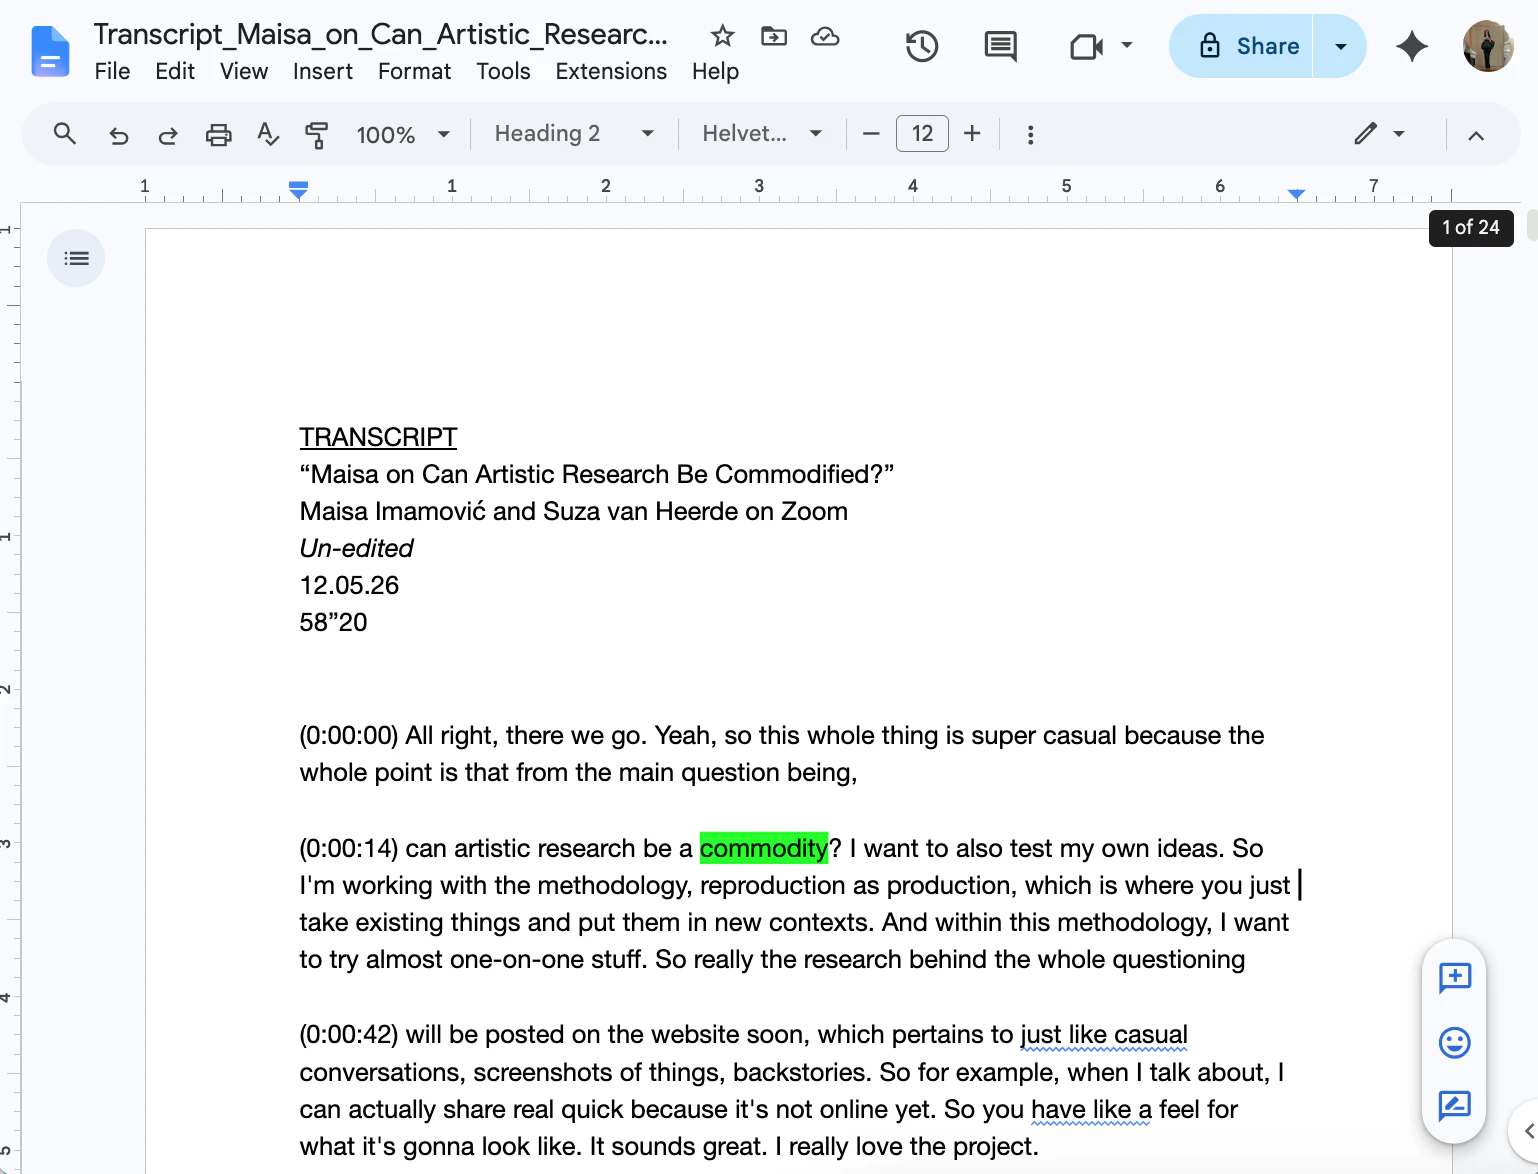Open the video call options dropdown arrow
The image size is (1538, 1174).
click(x=1127, y=45)
